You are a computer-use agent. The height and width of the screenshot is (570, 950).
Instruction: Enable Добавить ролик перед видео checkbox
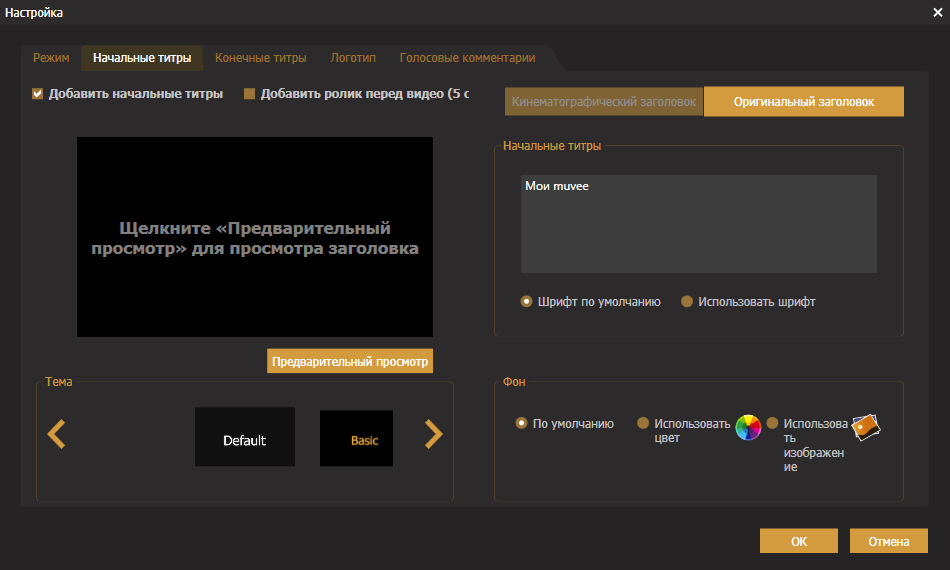249,94
